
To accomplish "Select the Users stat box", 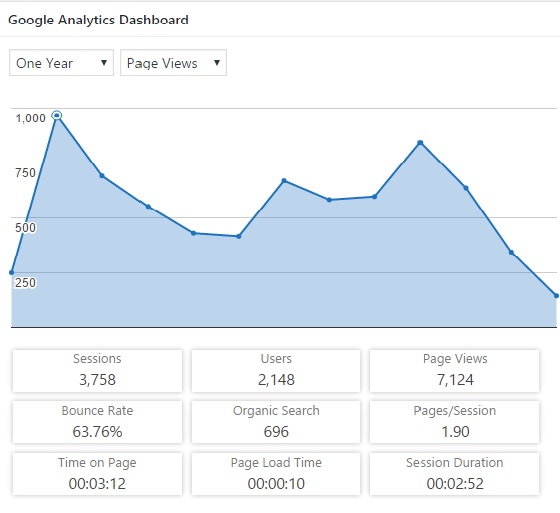I will coord(276,371).
